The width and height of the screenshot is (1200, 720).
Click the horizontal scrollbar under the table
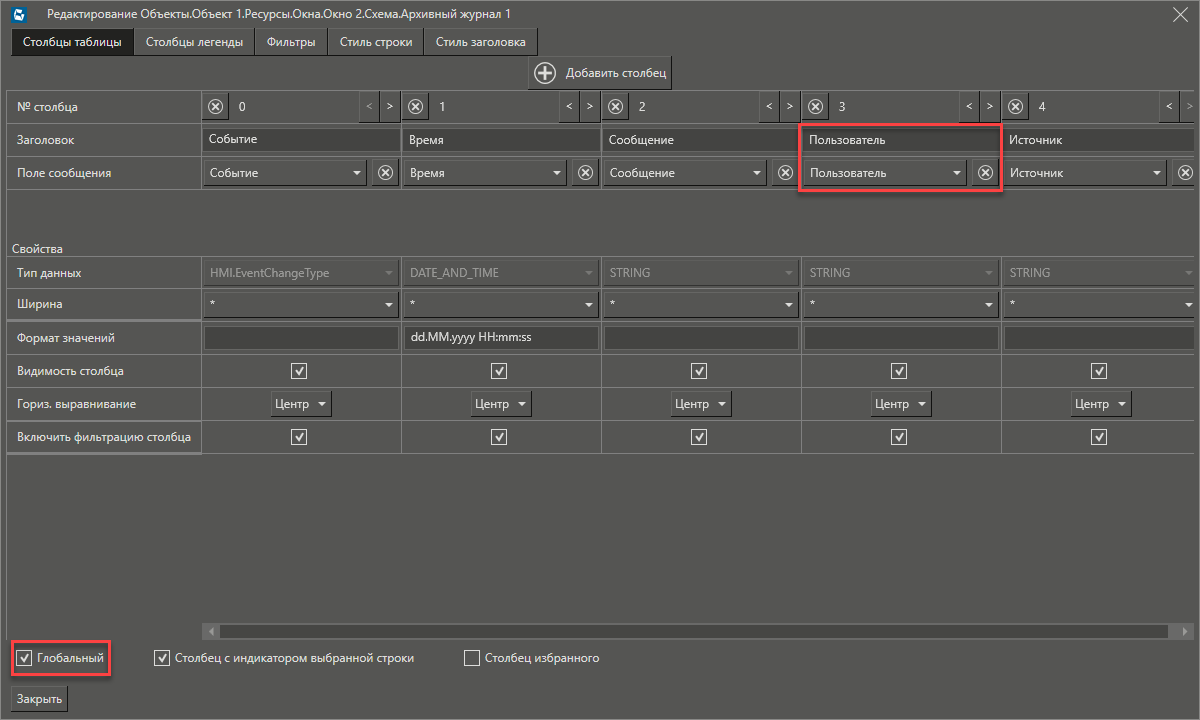pyautogui.click(x=690, y=632)
